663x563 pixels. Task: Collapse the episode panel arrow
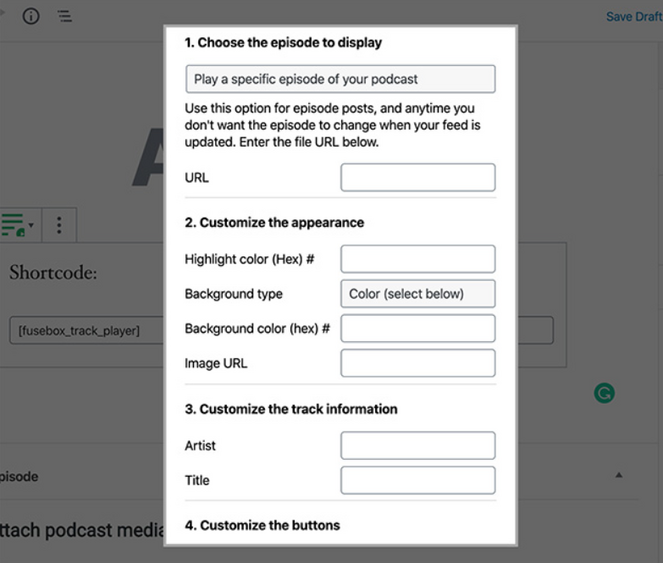[618, 476]
